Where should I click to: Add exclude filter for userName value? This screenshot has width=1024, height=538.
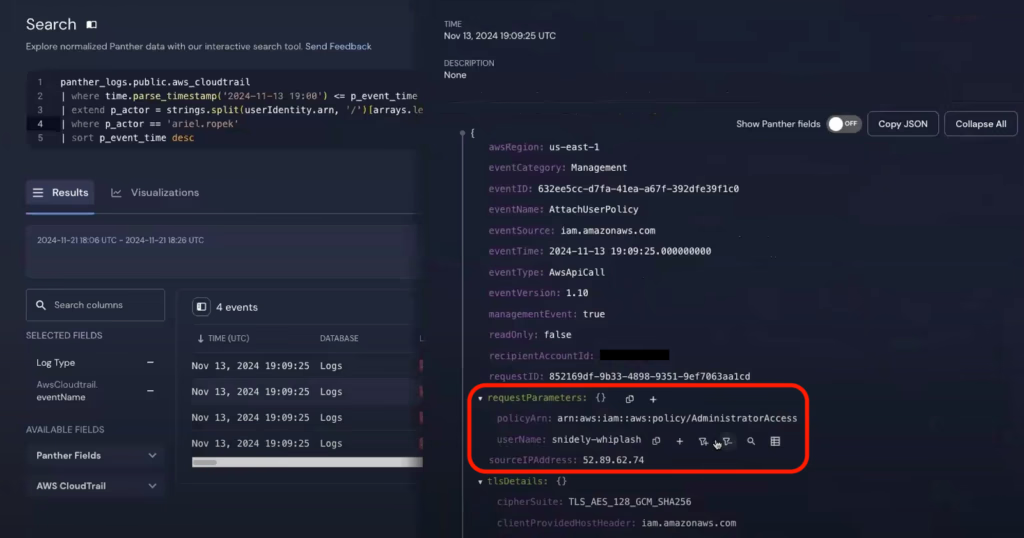728,441
